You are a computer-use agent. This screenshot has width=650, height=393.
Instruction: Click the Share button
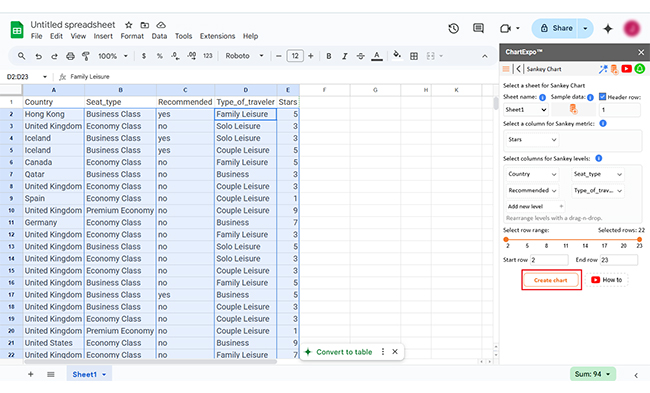click(x=556, y=28)
